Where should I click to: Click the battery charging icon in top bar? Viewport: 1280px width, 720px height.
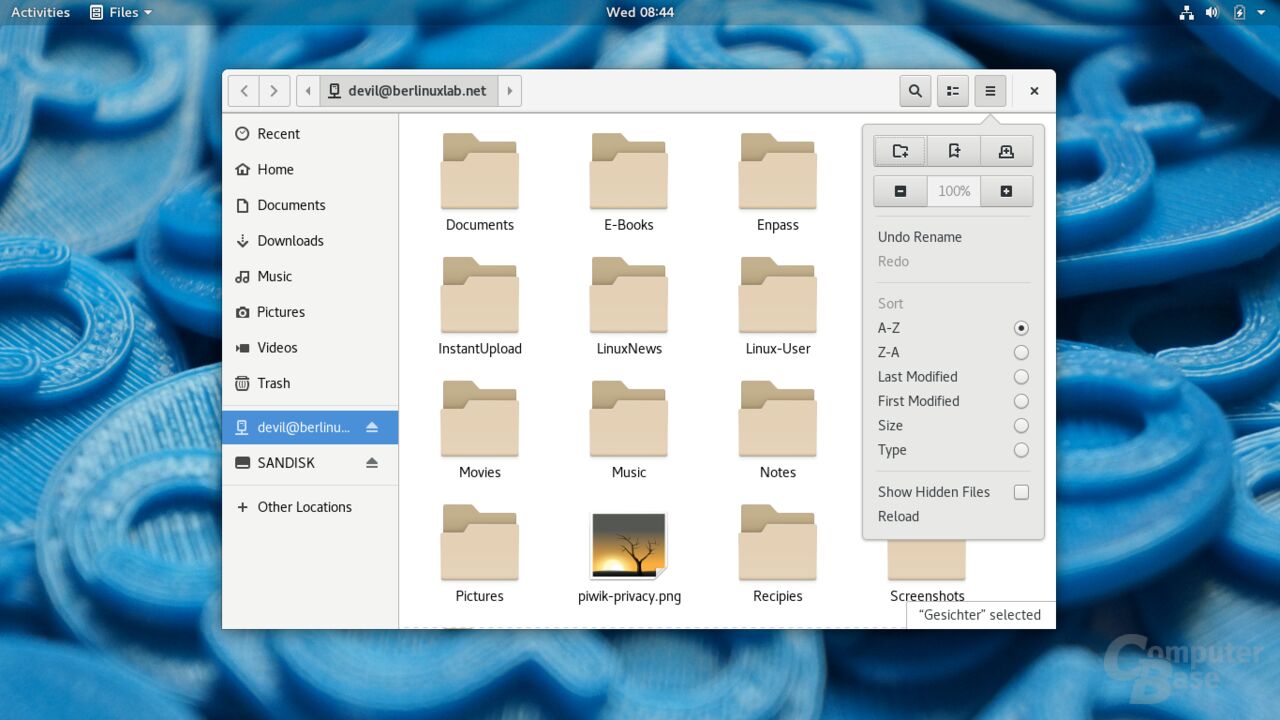[x=1240, y=12]
